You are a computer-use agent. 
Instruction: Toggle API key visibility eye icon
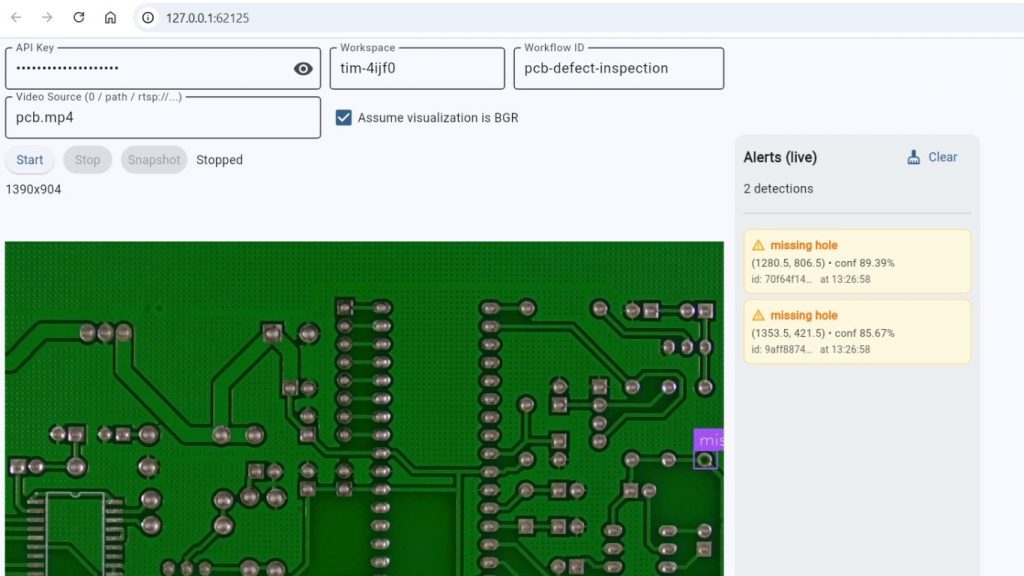click(x=303, y=68)
